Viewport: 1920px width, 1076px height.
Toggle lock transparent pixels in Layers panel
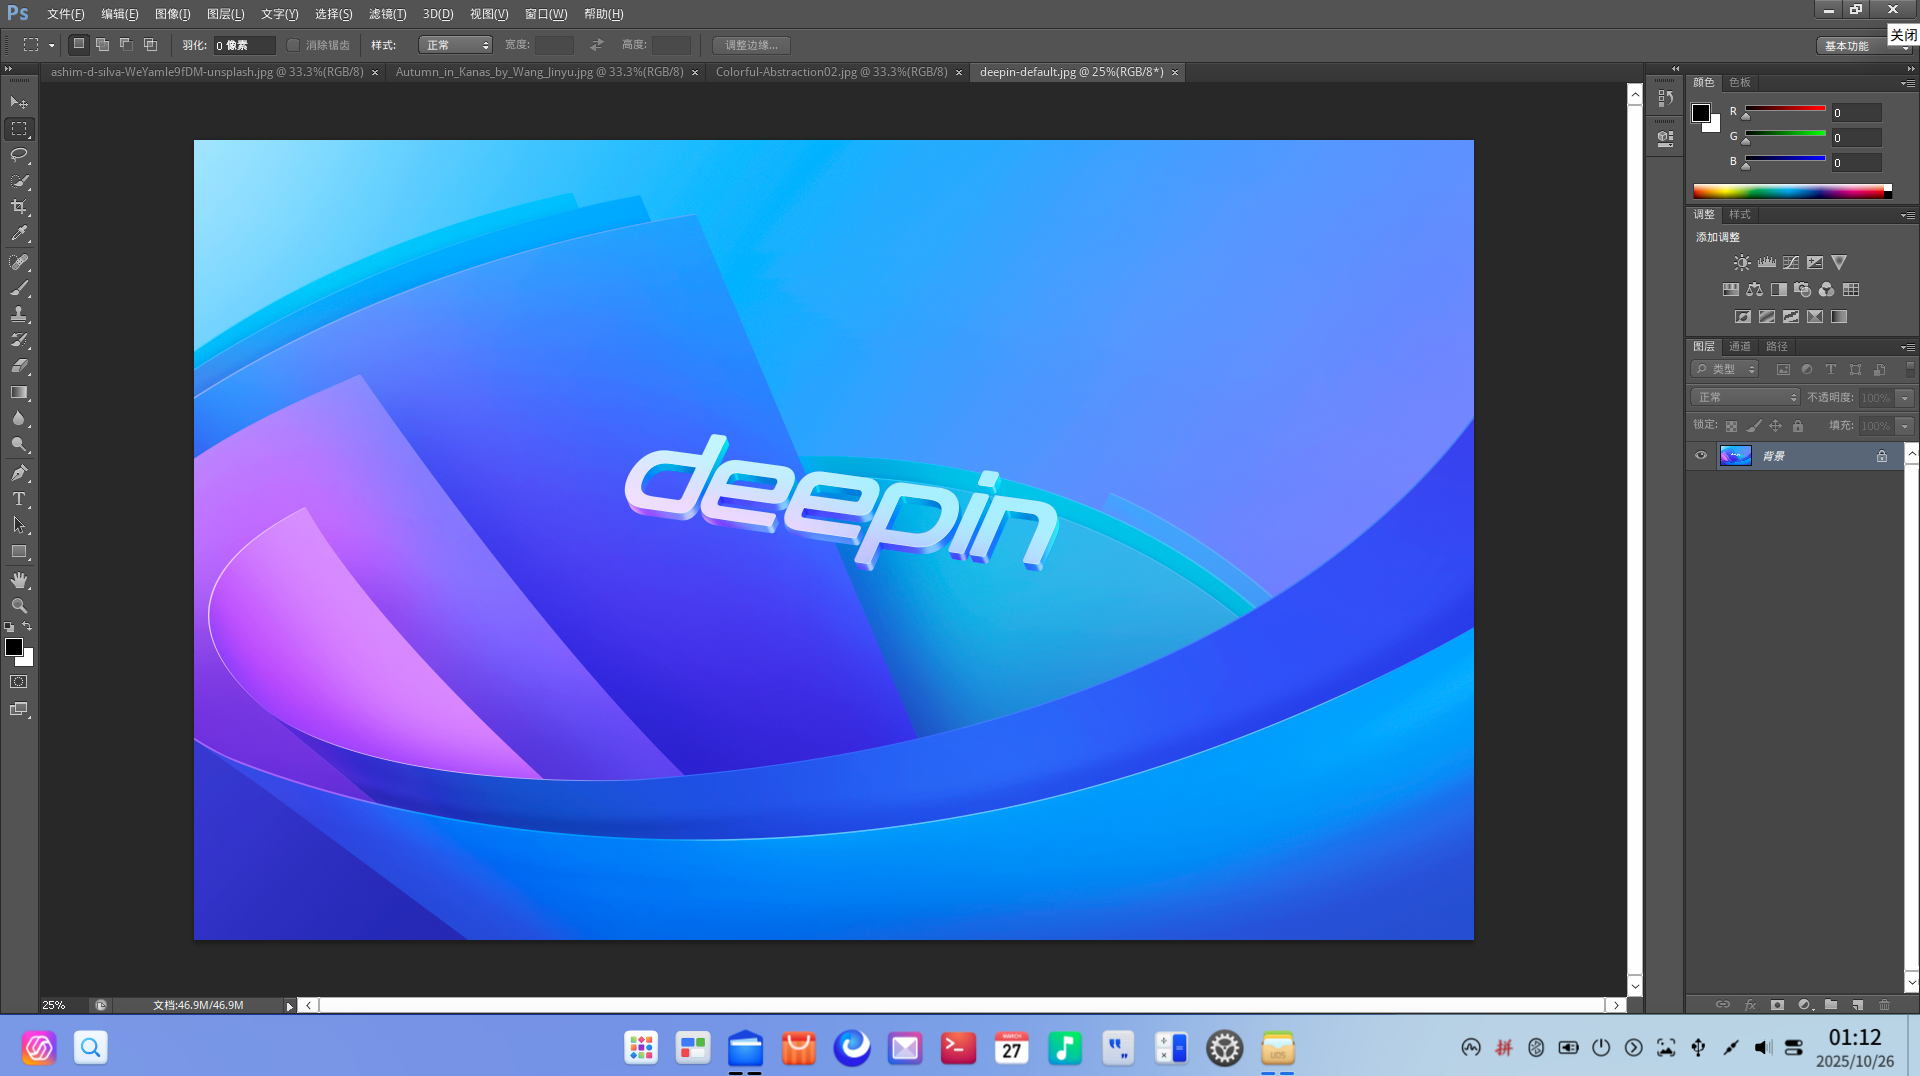point(1732,426)
